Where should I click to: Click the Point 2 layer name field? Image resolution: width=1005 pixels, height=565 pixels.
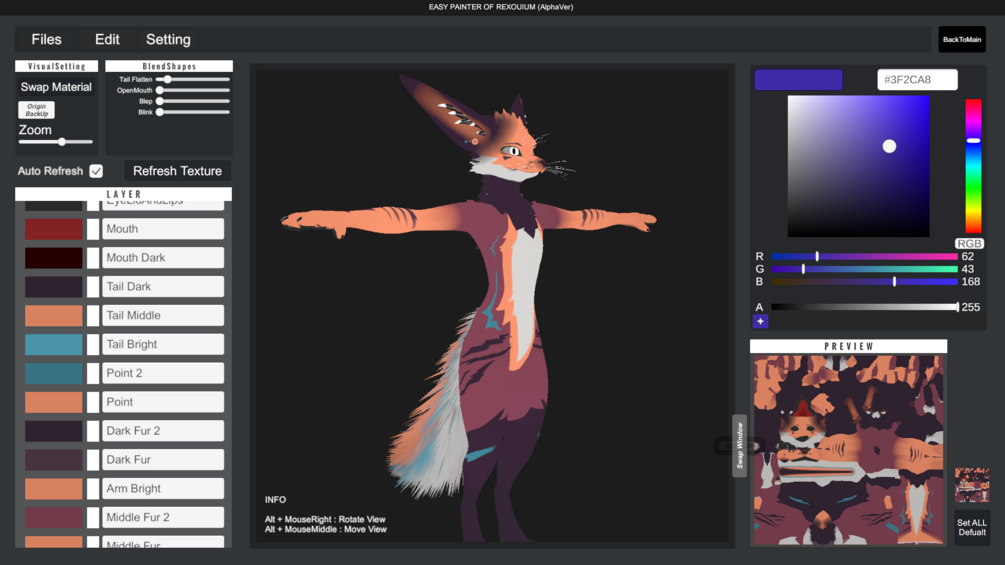(x=163, y=373)
